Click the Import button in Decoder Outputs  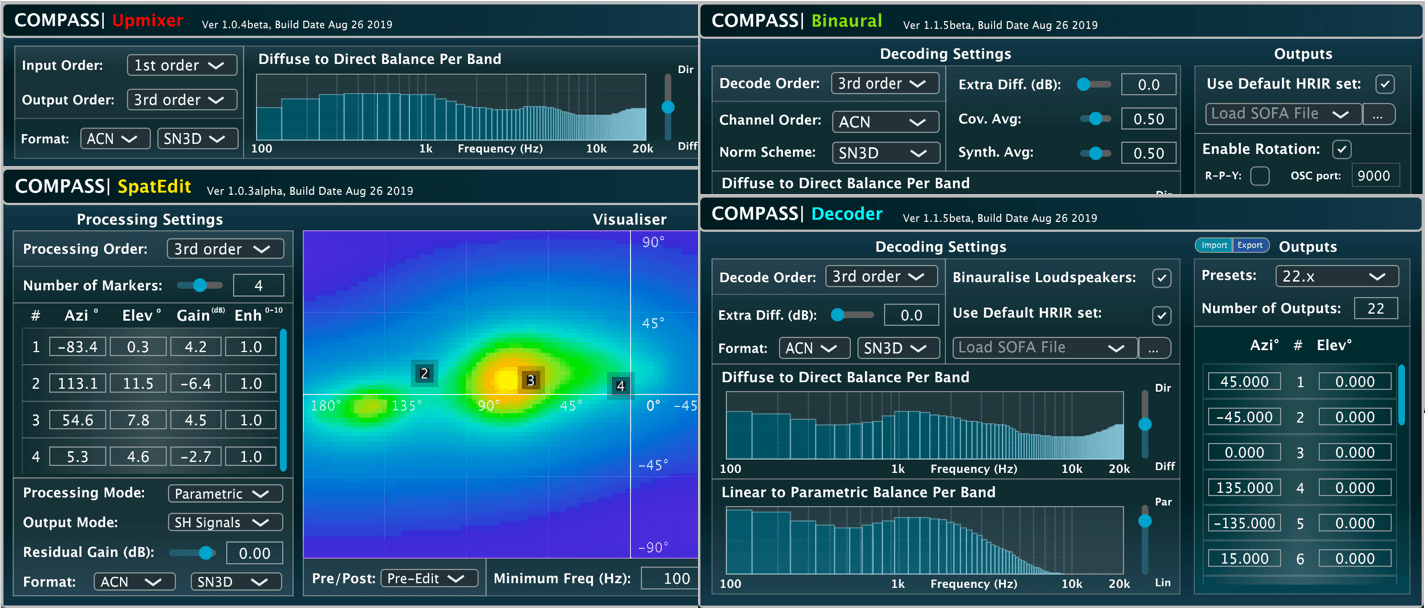click(1214, 245)
